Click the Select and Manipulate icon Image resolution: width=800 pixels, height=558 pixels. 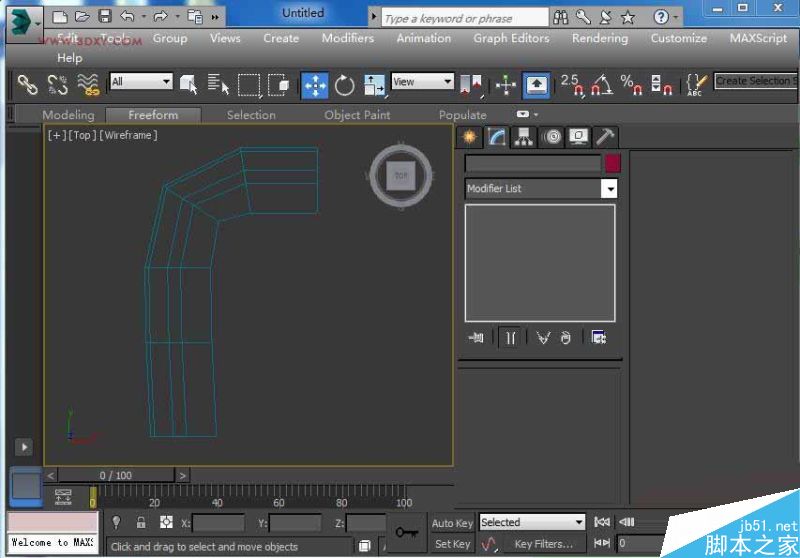(506, 85)
